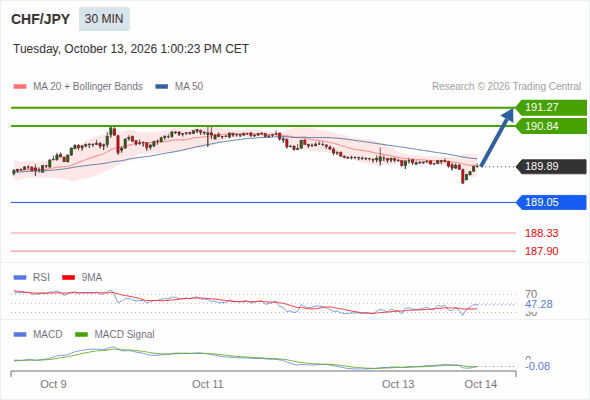The image size is (590, 400).
Task: Click the Oct 13 date axis label
Action: click(x=398, y=384)
